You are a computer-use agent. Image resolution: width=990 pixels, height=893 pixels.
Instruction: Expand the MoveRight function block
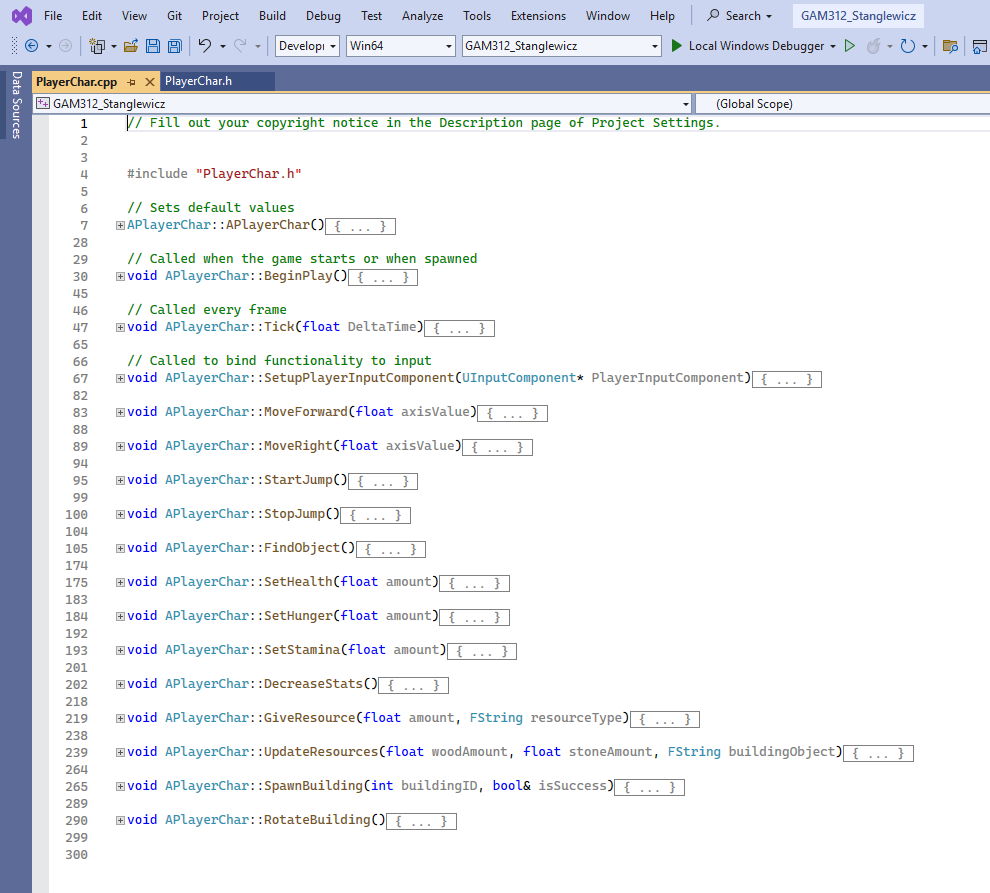tap(120, 447)
